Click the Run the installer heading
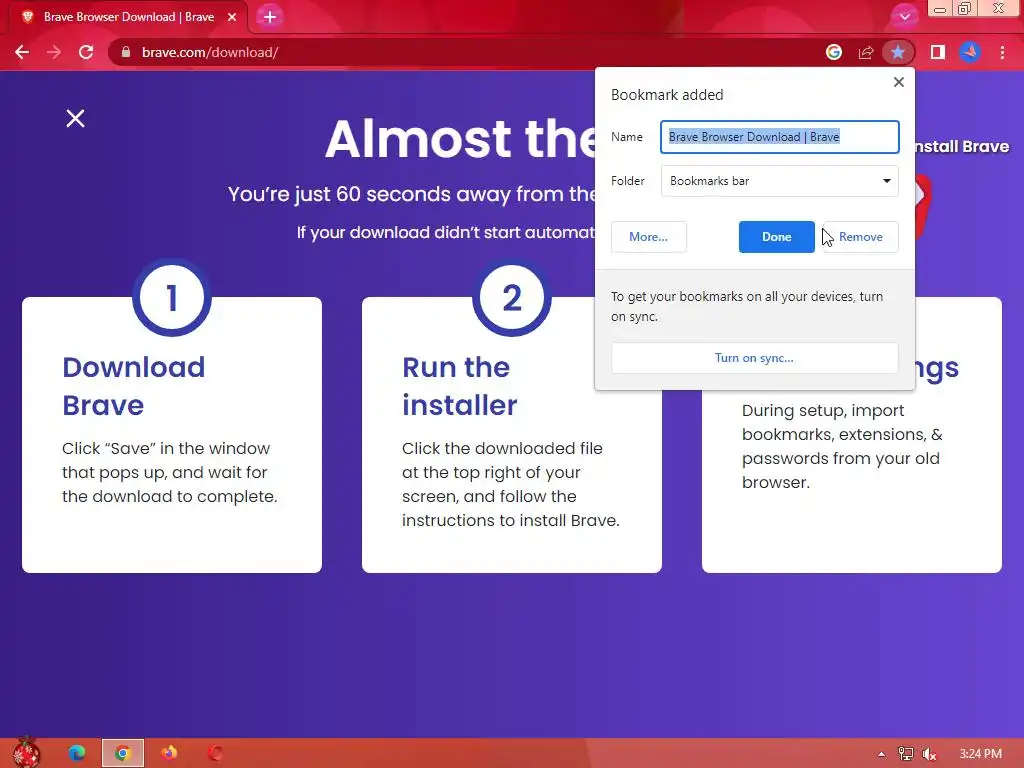The width and height of the screenshot is (1024, 768). [x=460, y=386]
